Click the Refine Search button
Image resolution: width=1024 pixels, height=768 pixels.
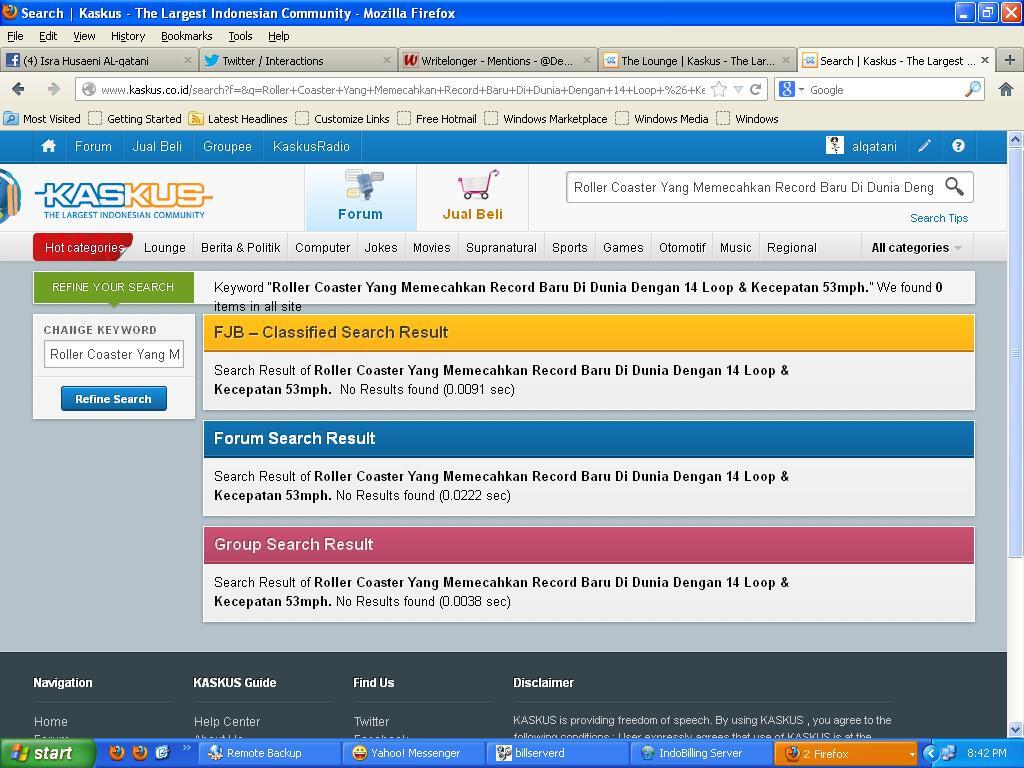(114, 398)
